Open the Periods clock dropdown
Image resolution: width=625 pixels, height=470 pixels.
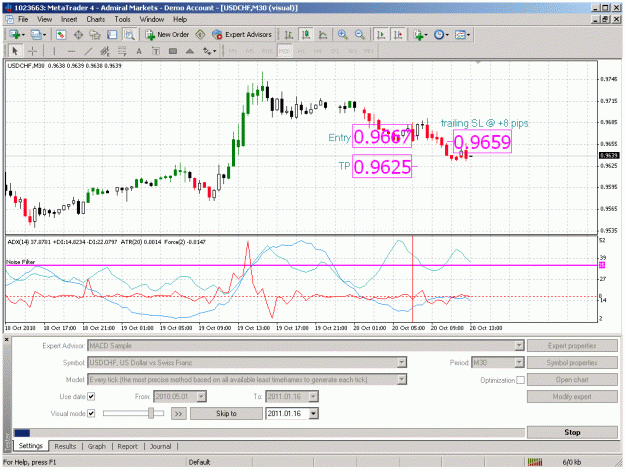pos(441,35)
